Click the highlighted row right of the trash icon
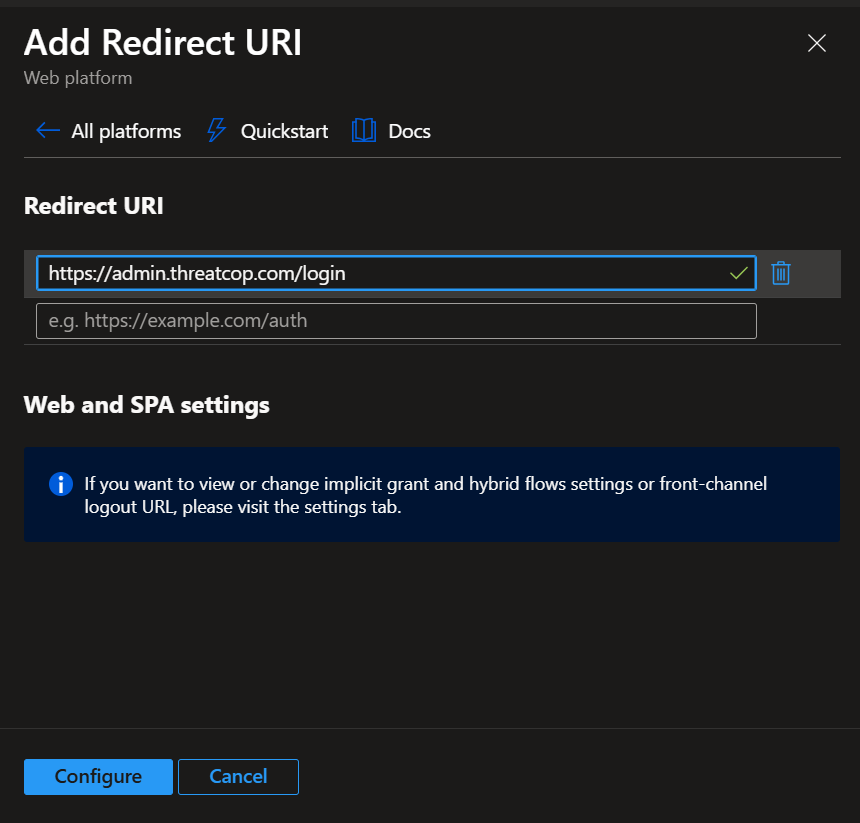860x823 pixels. tap(820, 273)
